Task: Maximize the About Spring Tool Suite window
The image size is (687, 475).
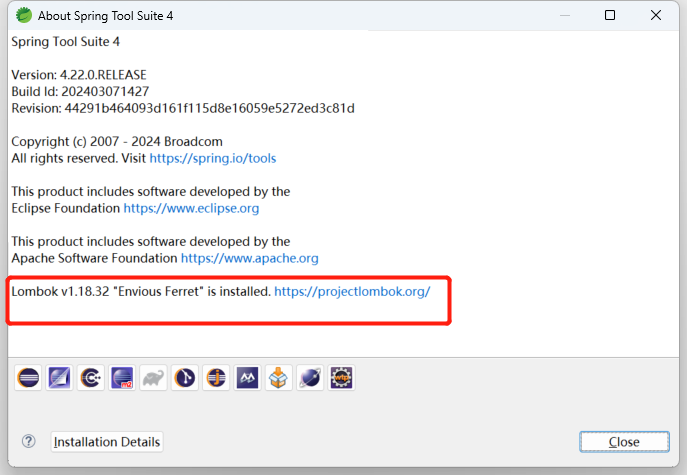Action: coord(610,15)
